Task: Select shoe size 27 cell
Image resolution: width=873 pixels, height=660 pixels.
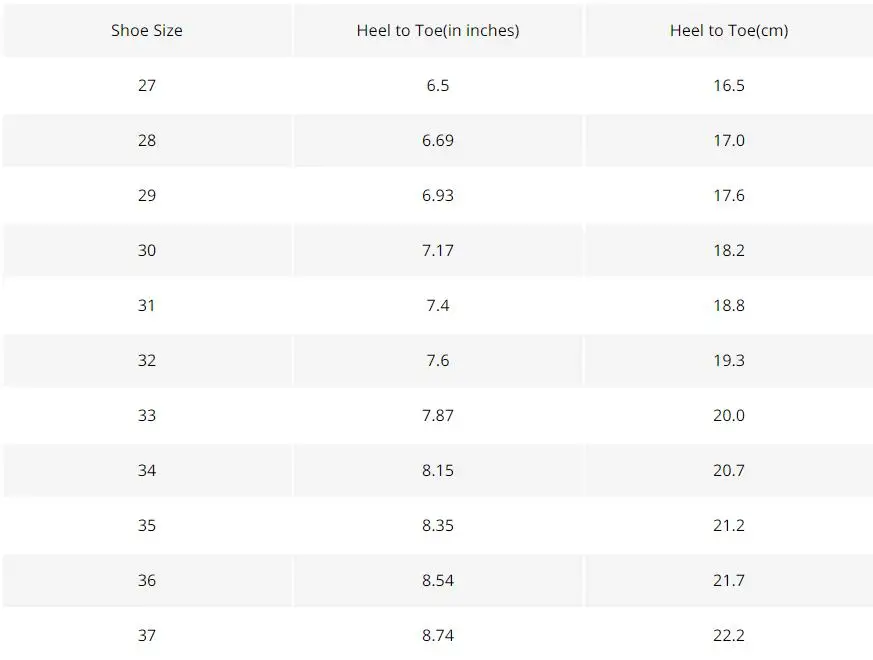Action: [146, 86]
